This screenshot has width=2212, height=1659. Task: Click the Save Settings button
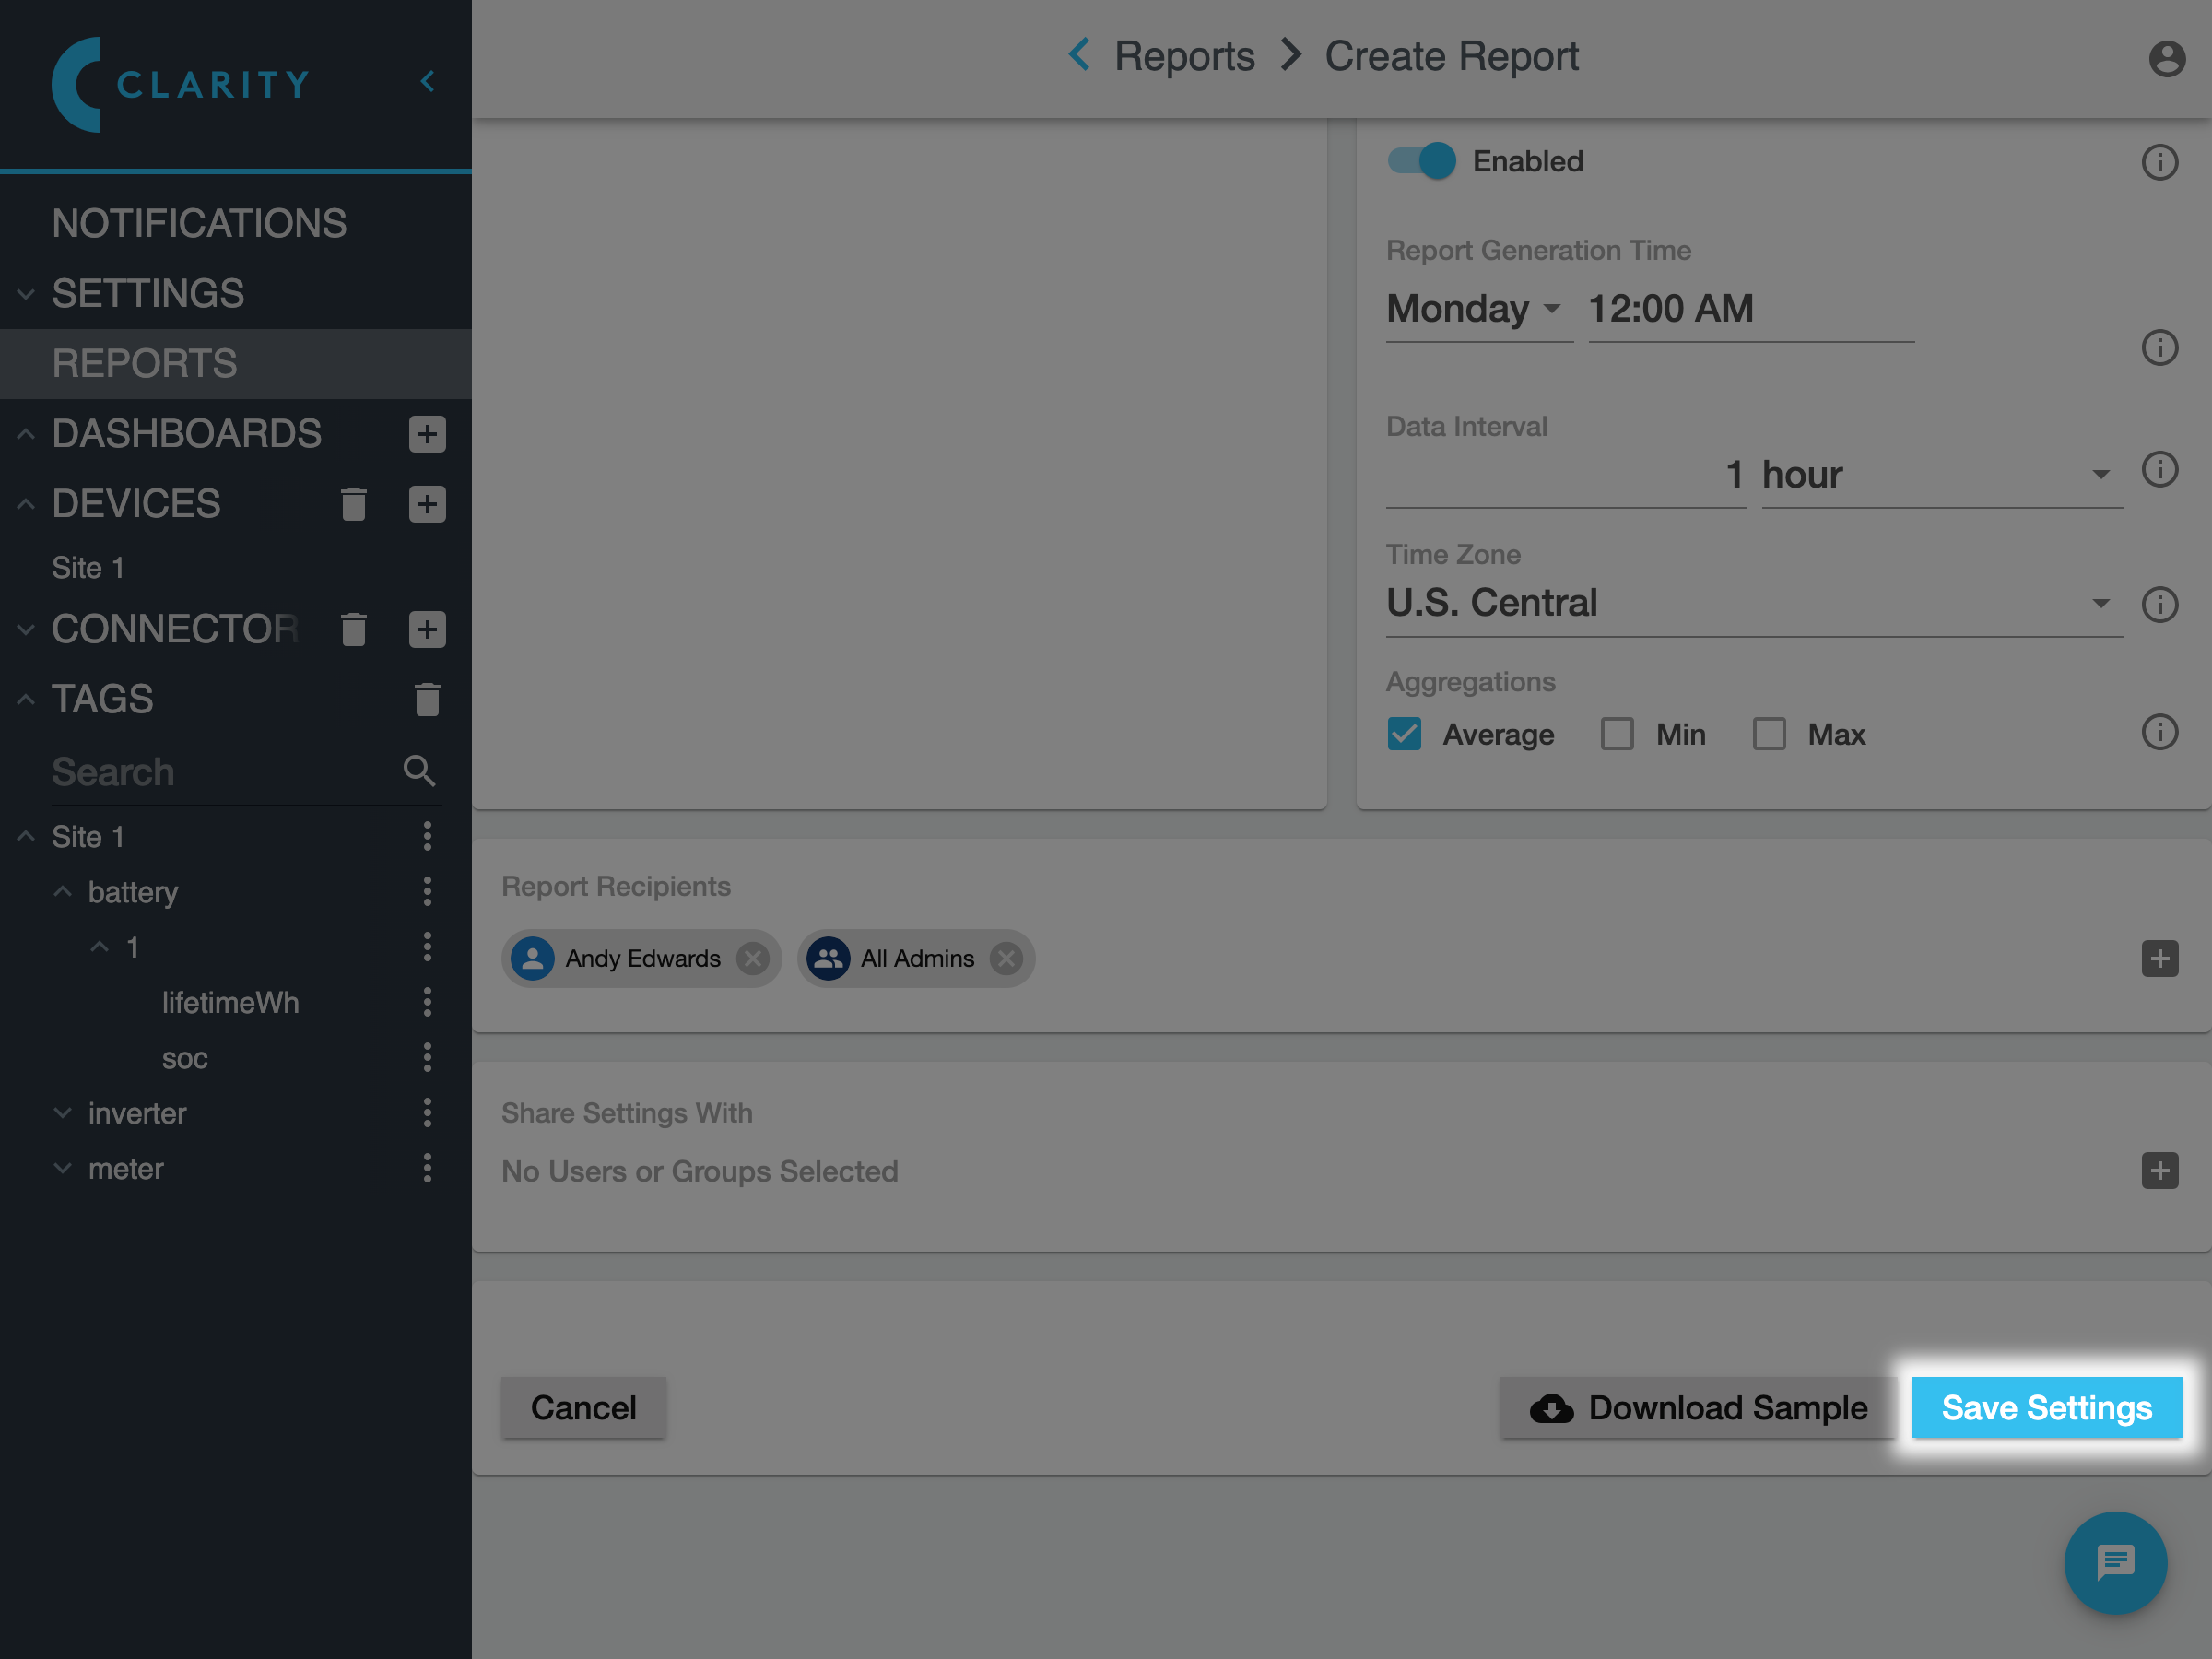(2046, 1407)
